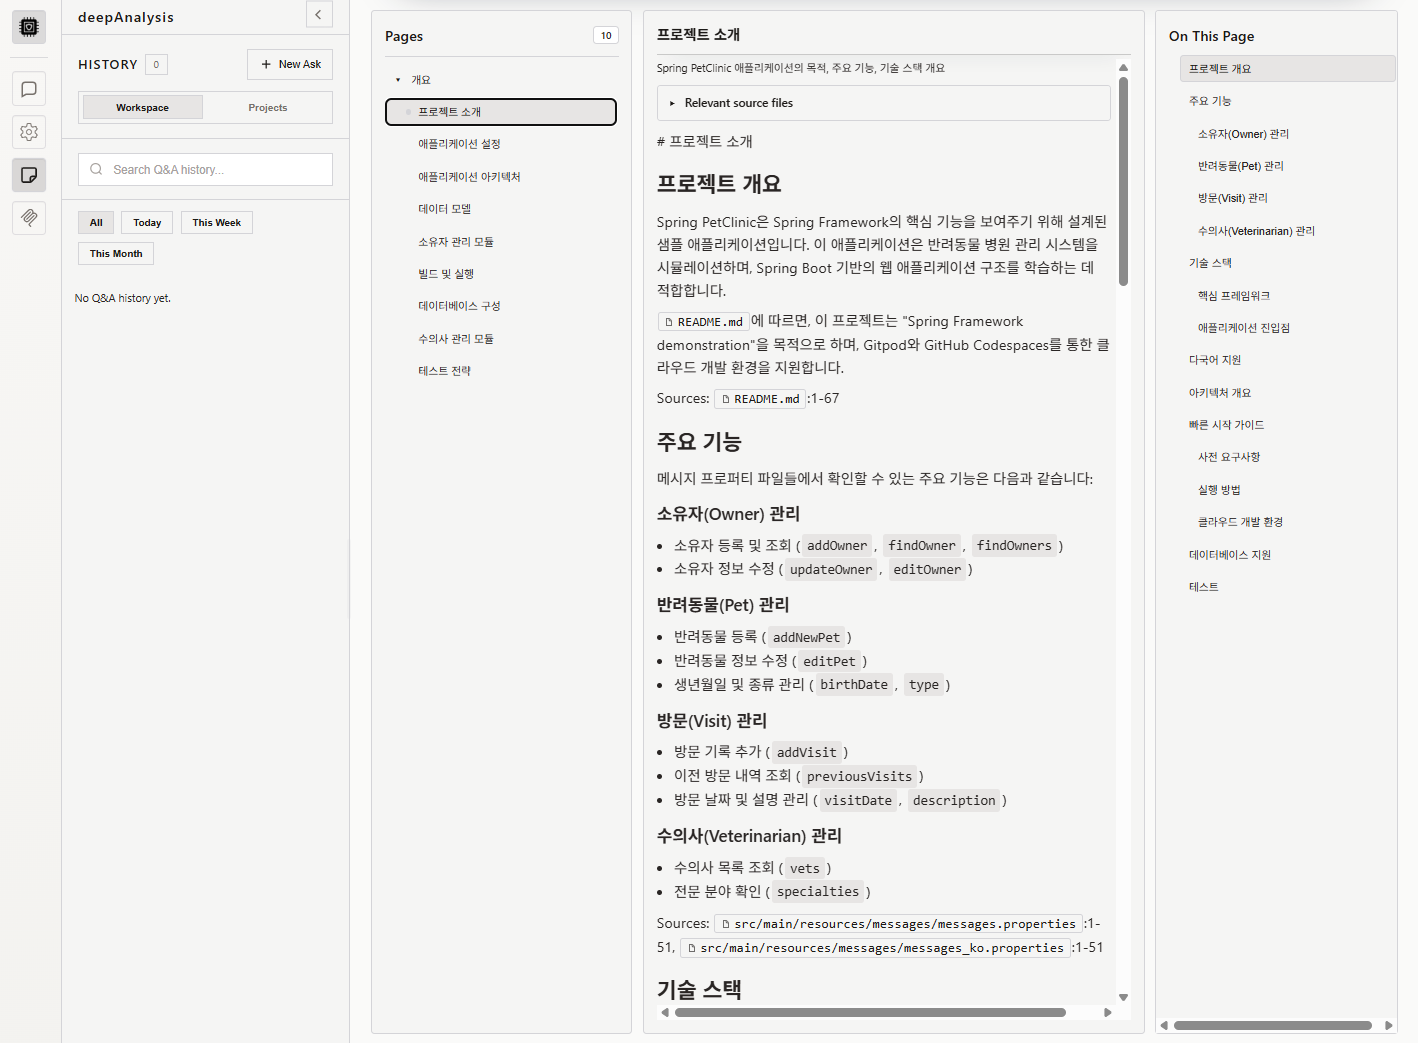Open the paperclip attachments sidebar icon
Screen dimensions: 1418x1043
29,217
